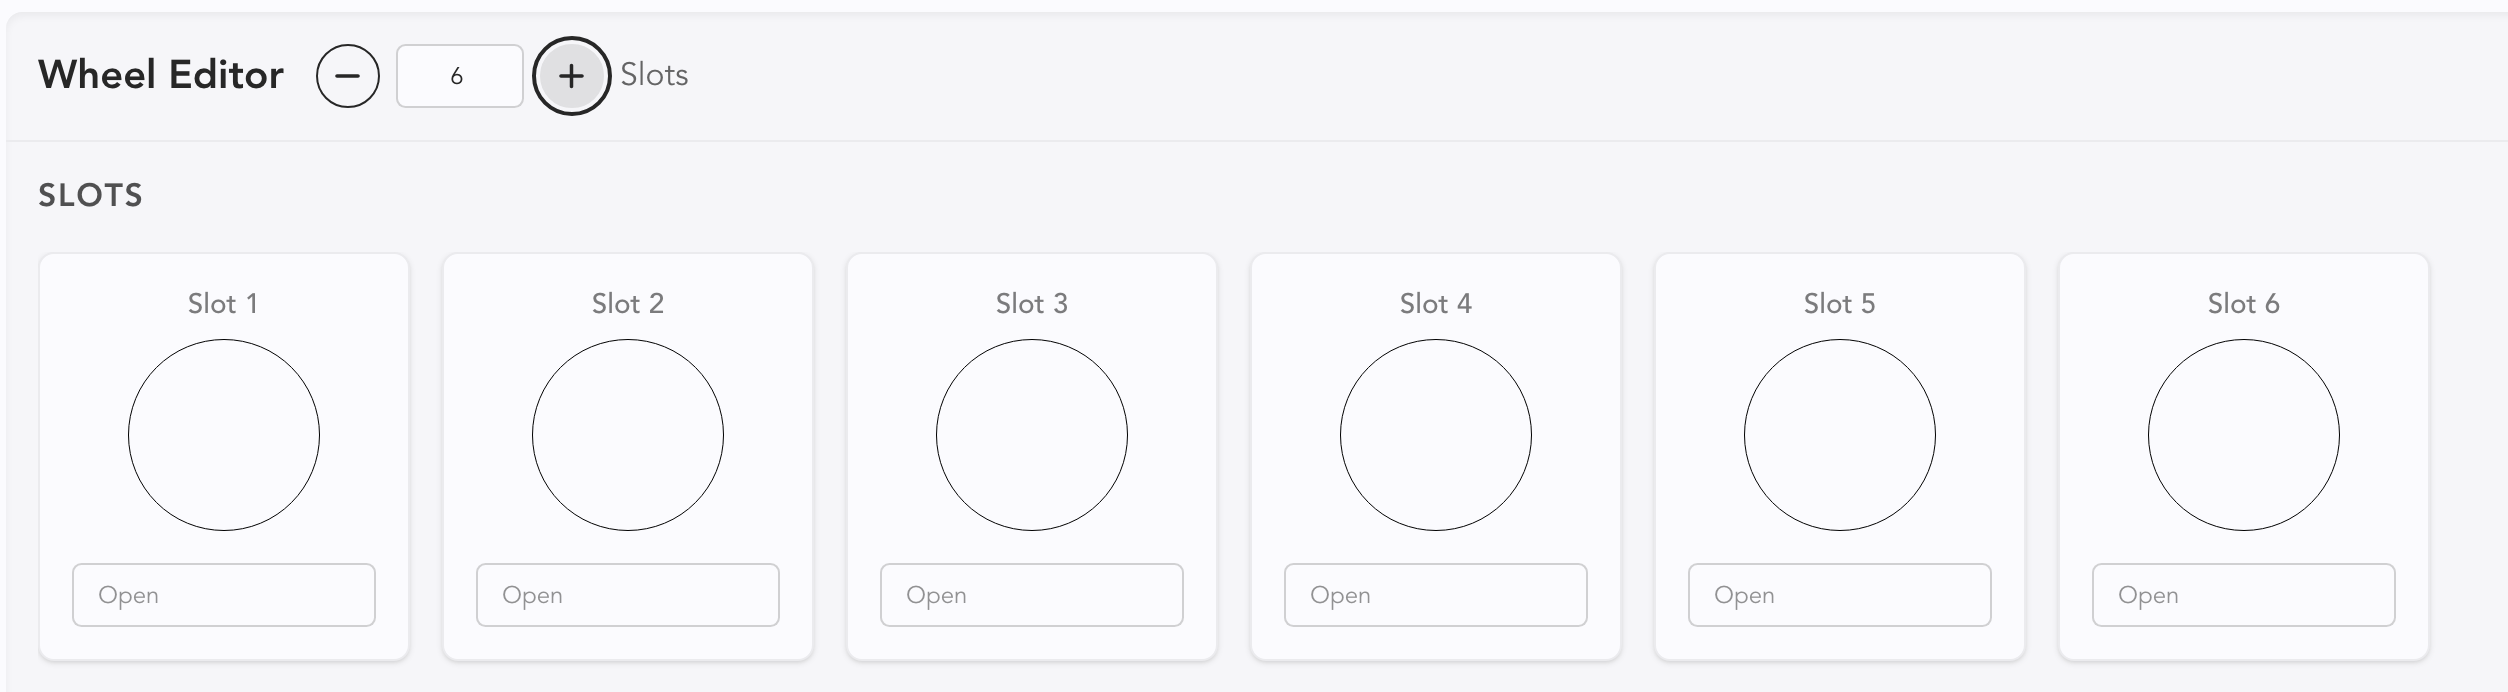Click the Wheel Editor heading
The width and height of the screenshot is (2508, 692).
tap(161, 75)
